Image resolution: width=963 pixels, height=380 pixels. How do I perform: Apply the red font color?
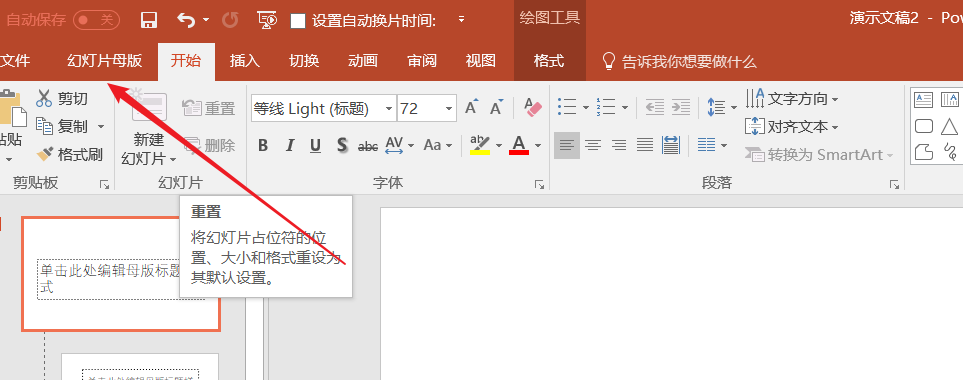click(520, 145)
